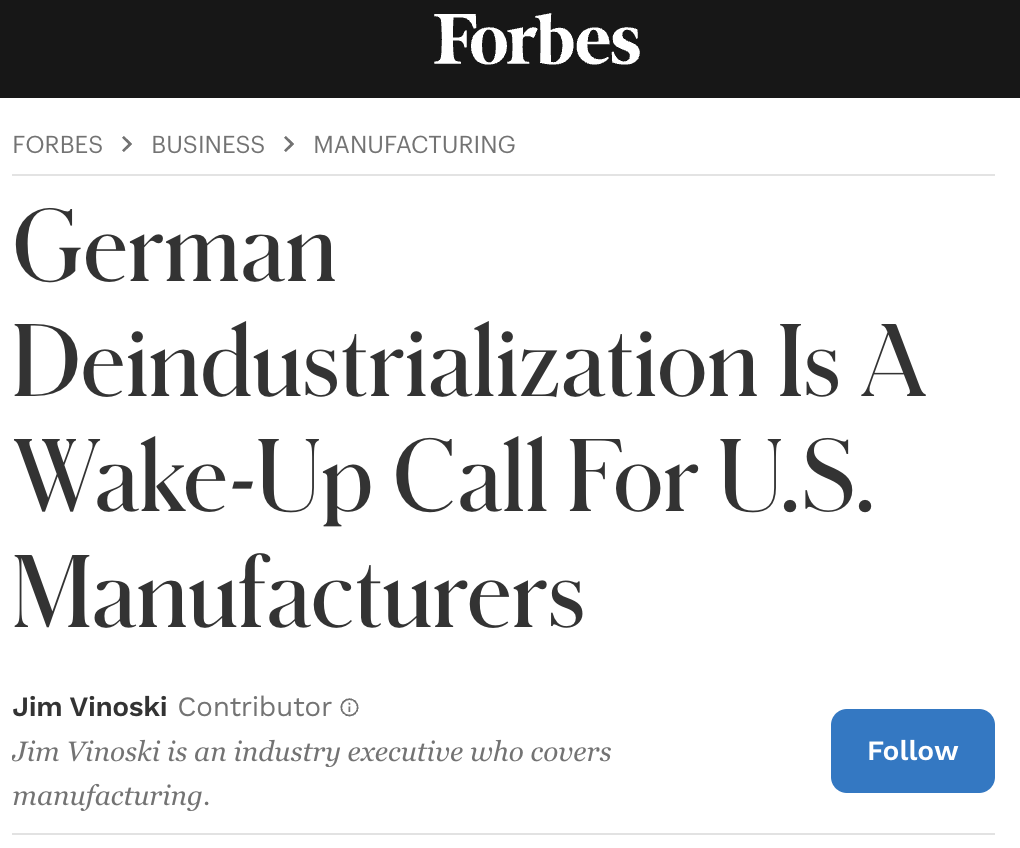Click the chevron before MANUFACTURING breadcrumb
The image size is (1020, 848).
[x=289, y=144]
